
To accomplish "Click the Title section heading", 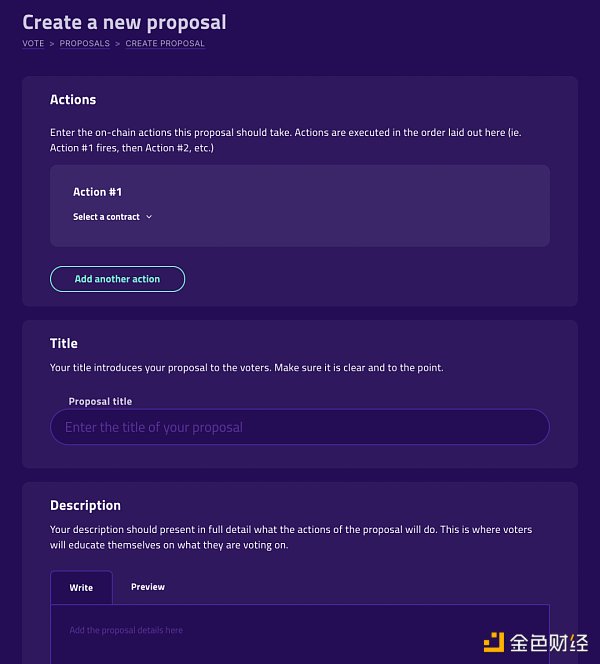I will click(x=64, y=343).
